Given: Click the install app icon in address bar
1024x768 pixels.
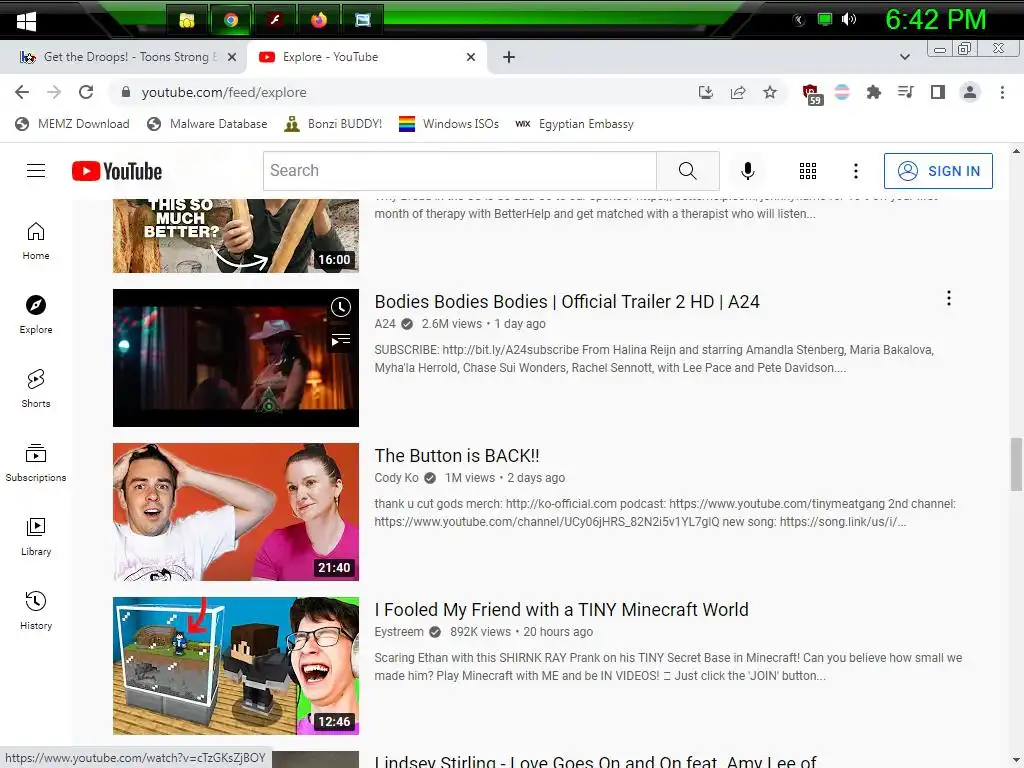Looking at the screenshot, I should click(x=705, y=92).
